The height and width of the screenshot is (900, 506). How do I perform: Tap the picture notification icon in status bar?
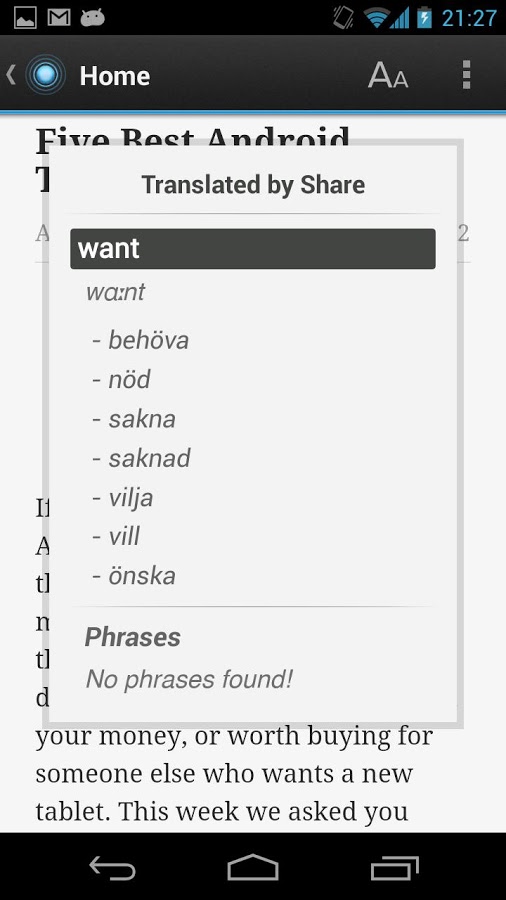25,18
